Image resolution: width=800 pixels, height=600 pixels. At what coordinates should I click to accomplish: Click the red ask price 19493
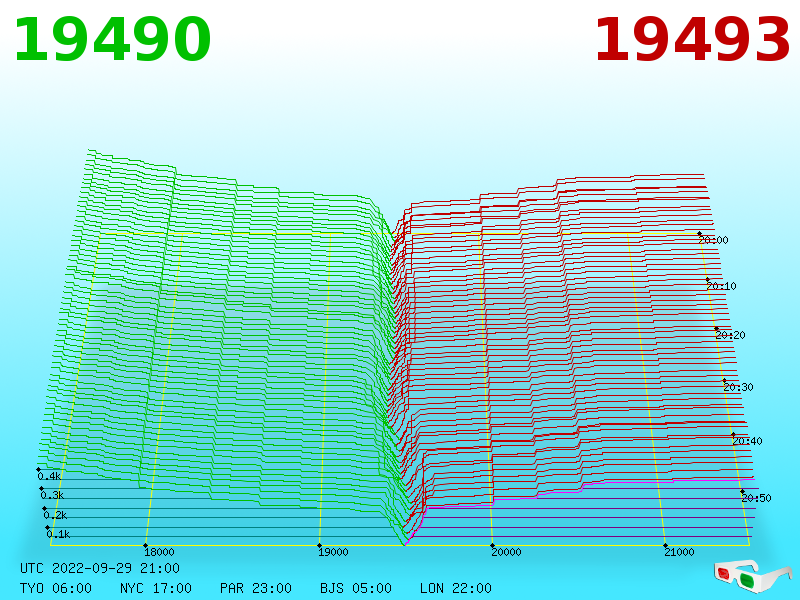click(x=692, y=40)
